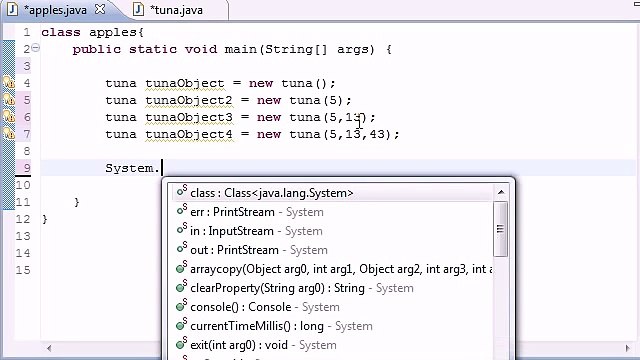
Task: Pick console() : Console suggestion
Action: 333,307
